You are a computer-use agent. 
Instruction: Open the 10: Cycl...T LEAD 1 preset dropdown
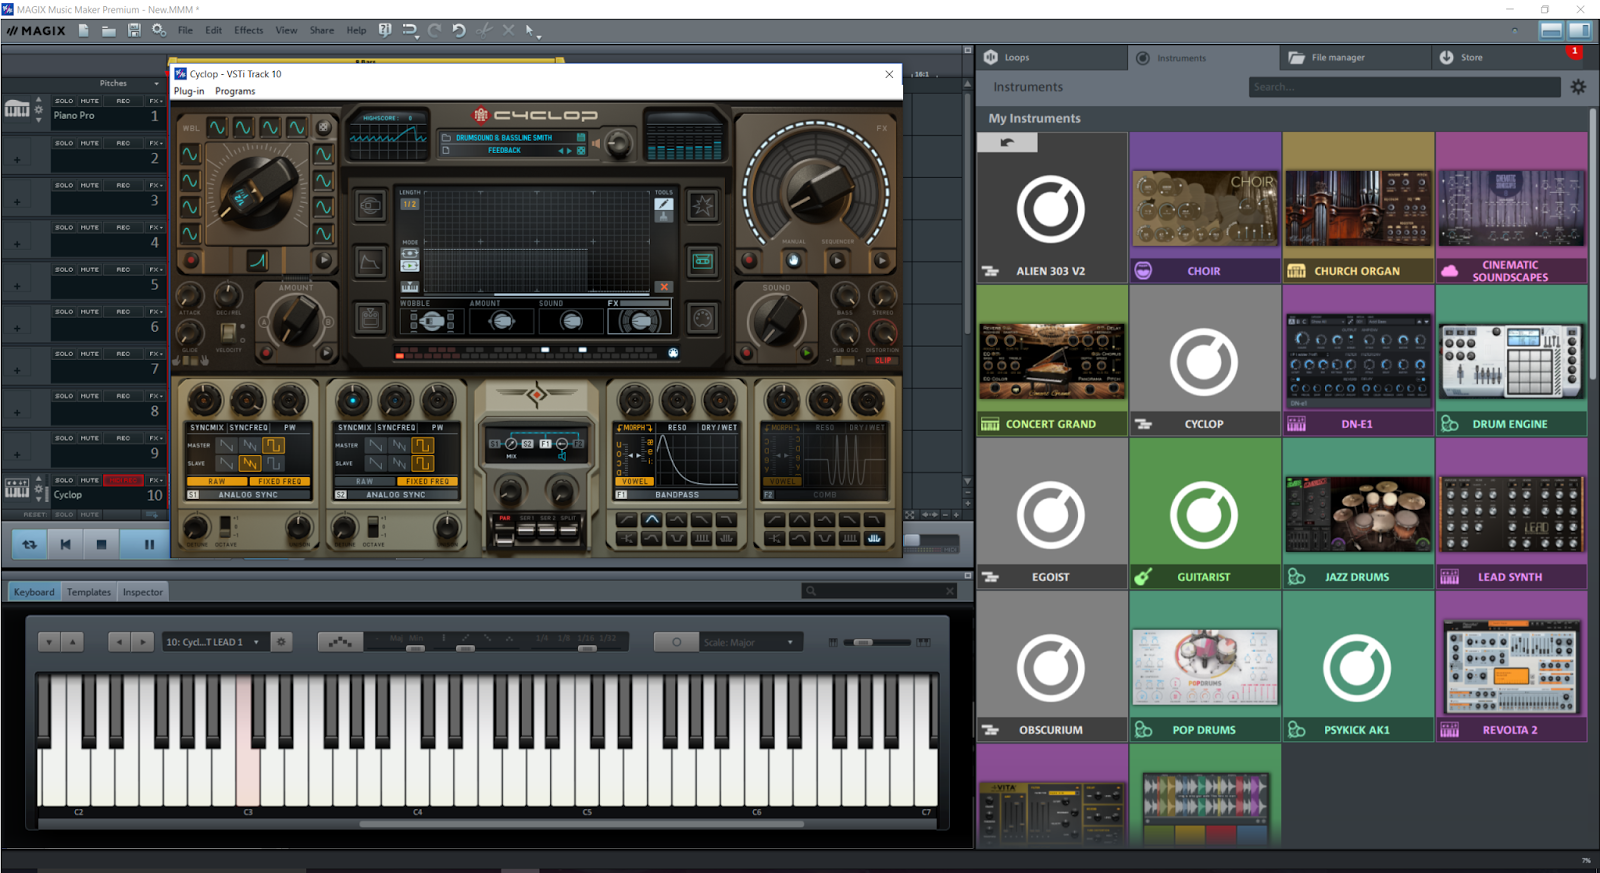pyautogui.click(x=213, y=642)
